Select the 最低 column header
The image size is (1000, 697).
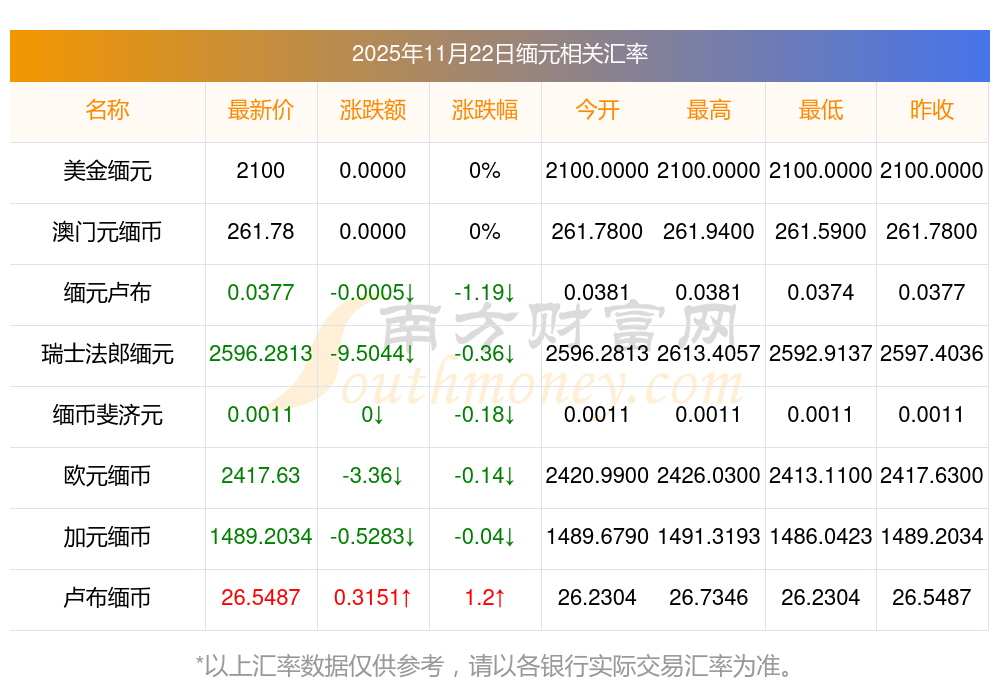click(x=820, y=110)
